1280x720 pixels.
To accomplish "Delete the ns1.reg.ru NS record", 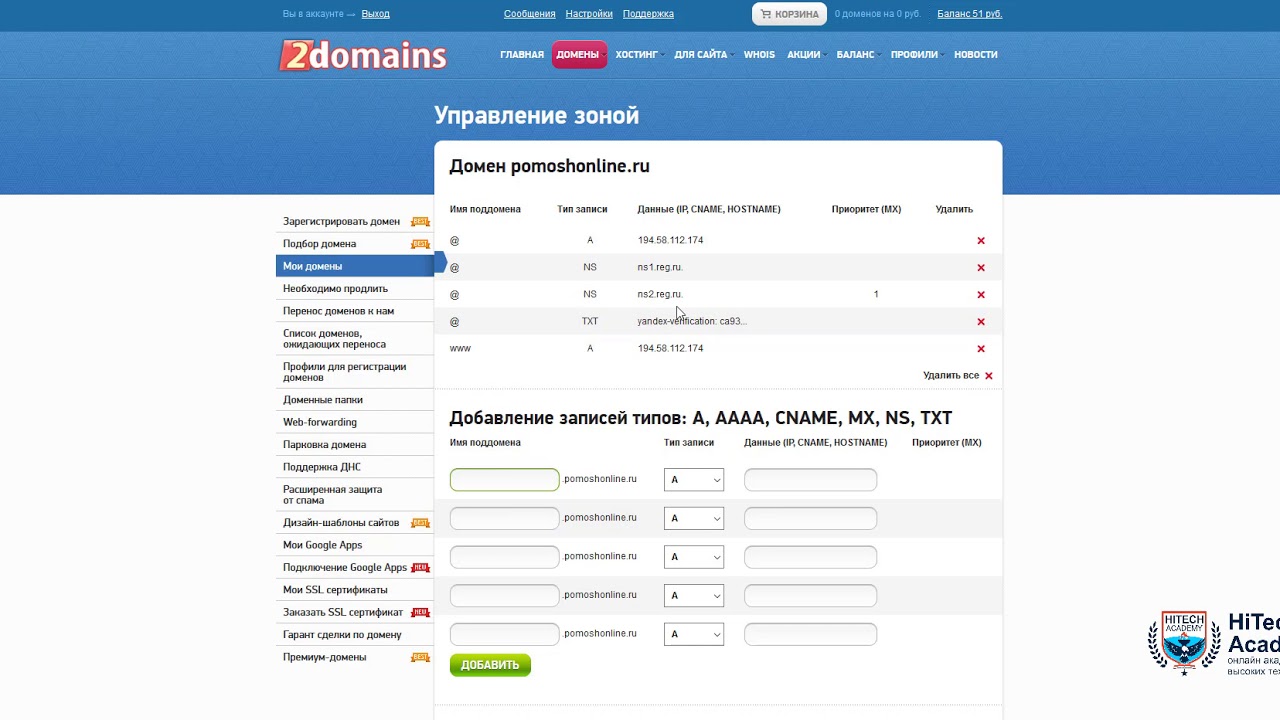I will click(x=981, y=268).
